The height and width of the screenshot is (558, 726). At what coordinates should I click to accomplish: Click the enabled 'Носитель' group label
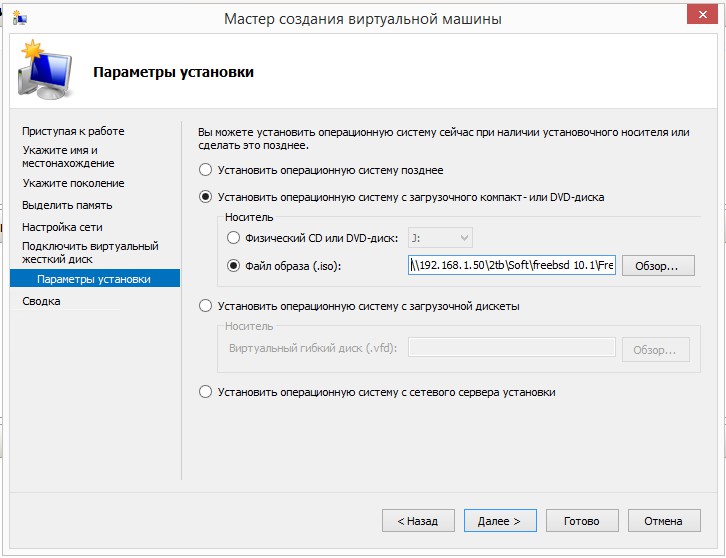tap(249, 217)
